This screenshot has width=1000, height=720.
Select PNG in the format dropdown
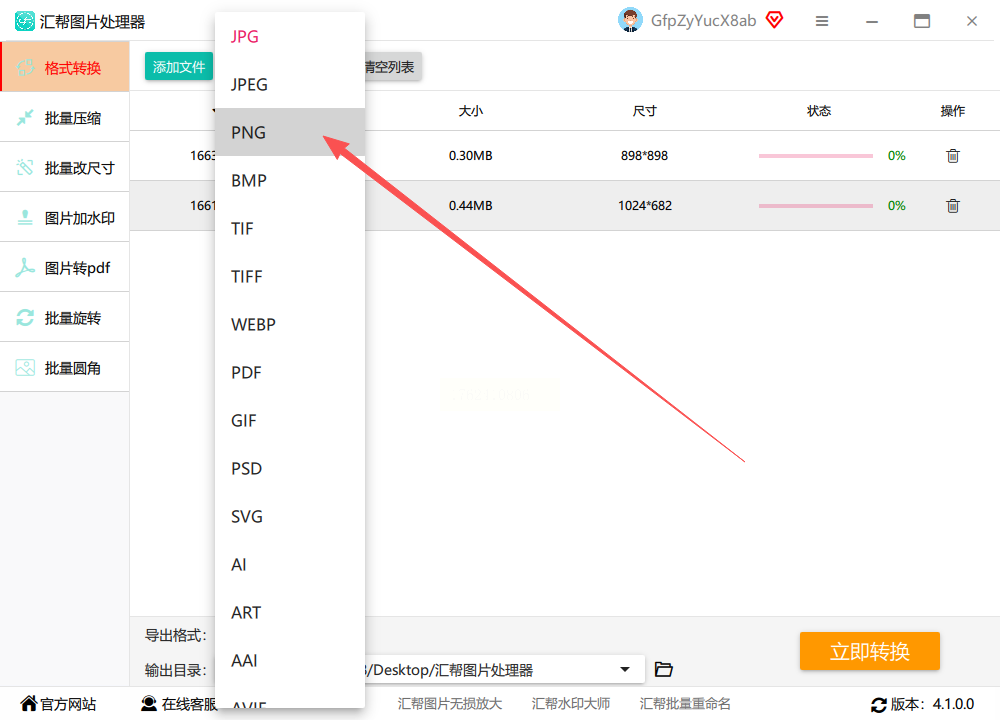click(x=290, y=132)
